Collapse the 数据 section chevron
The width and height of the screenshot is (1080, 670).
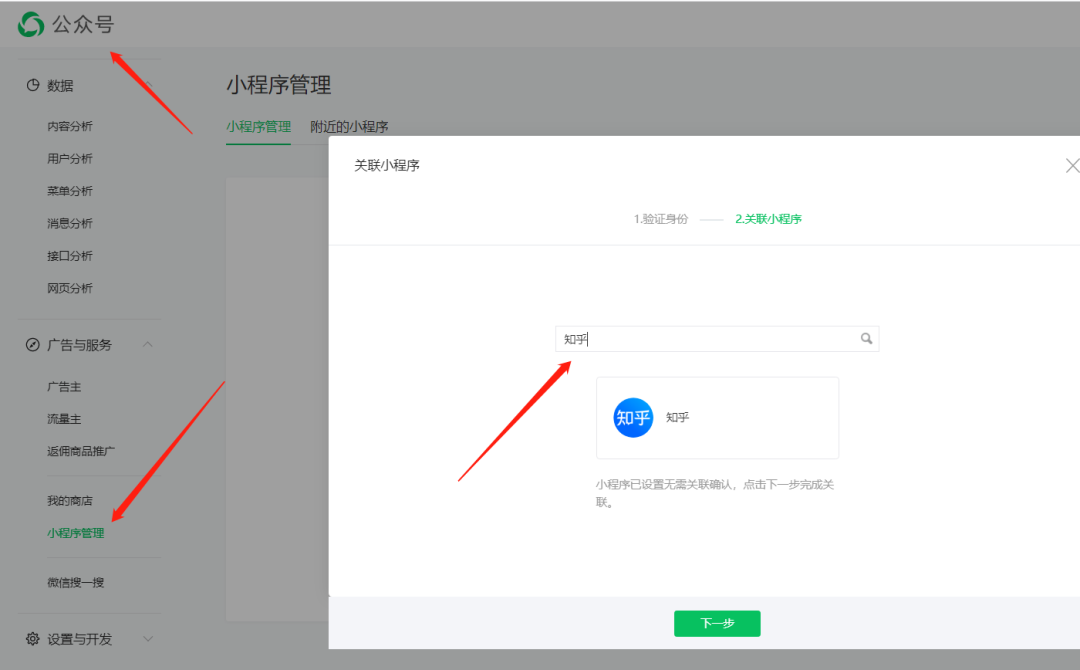tap(147, 85)
